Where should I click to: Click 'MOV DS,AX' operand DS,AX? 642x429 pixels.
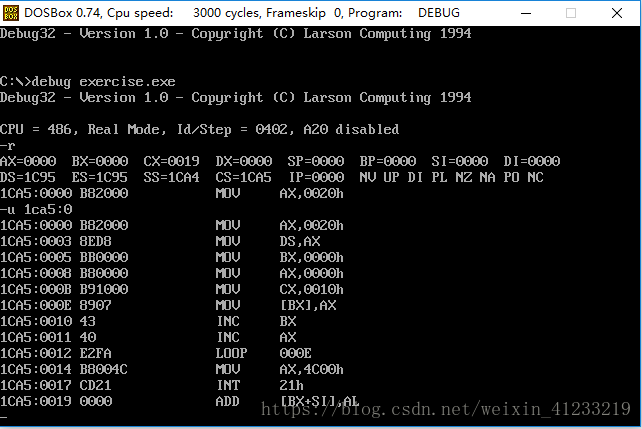coord(300,241)
